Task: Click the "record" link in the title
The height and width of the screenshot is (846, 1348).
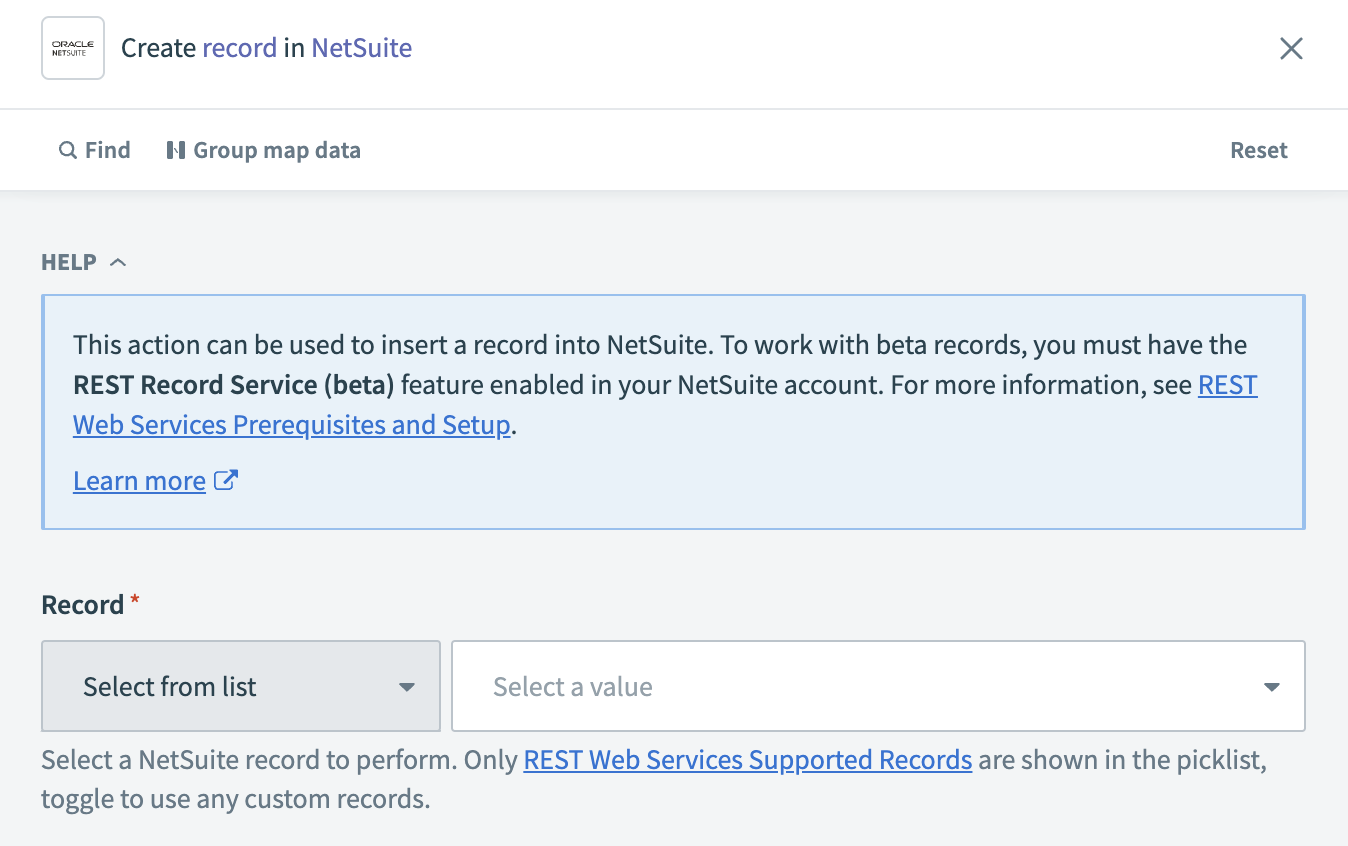Action: pyautogui.click(x=240, y=47)
